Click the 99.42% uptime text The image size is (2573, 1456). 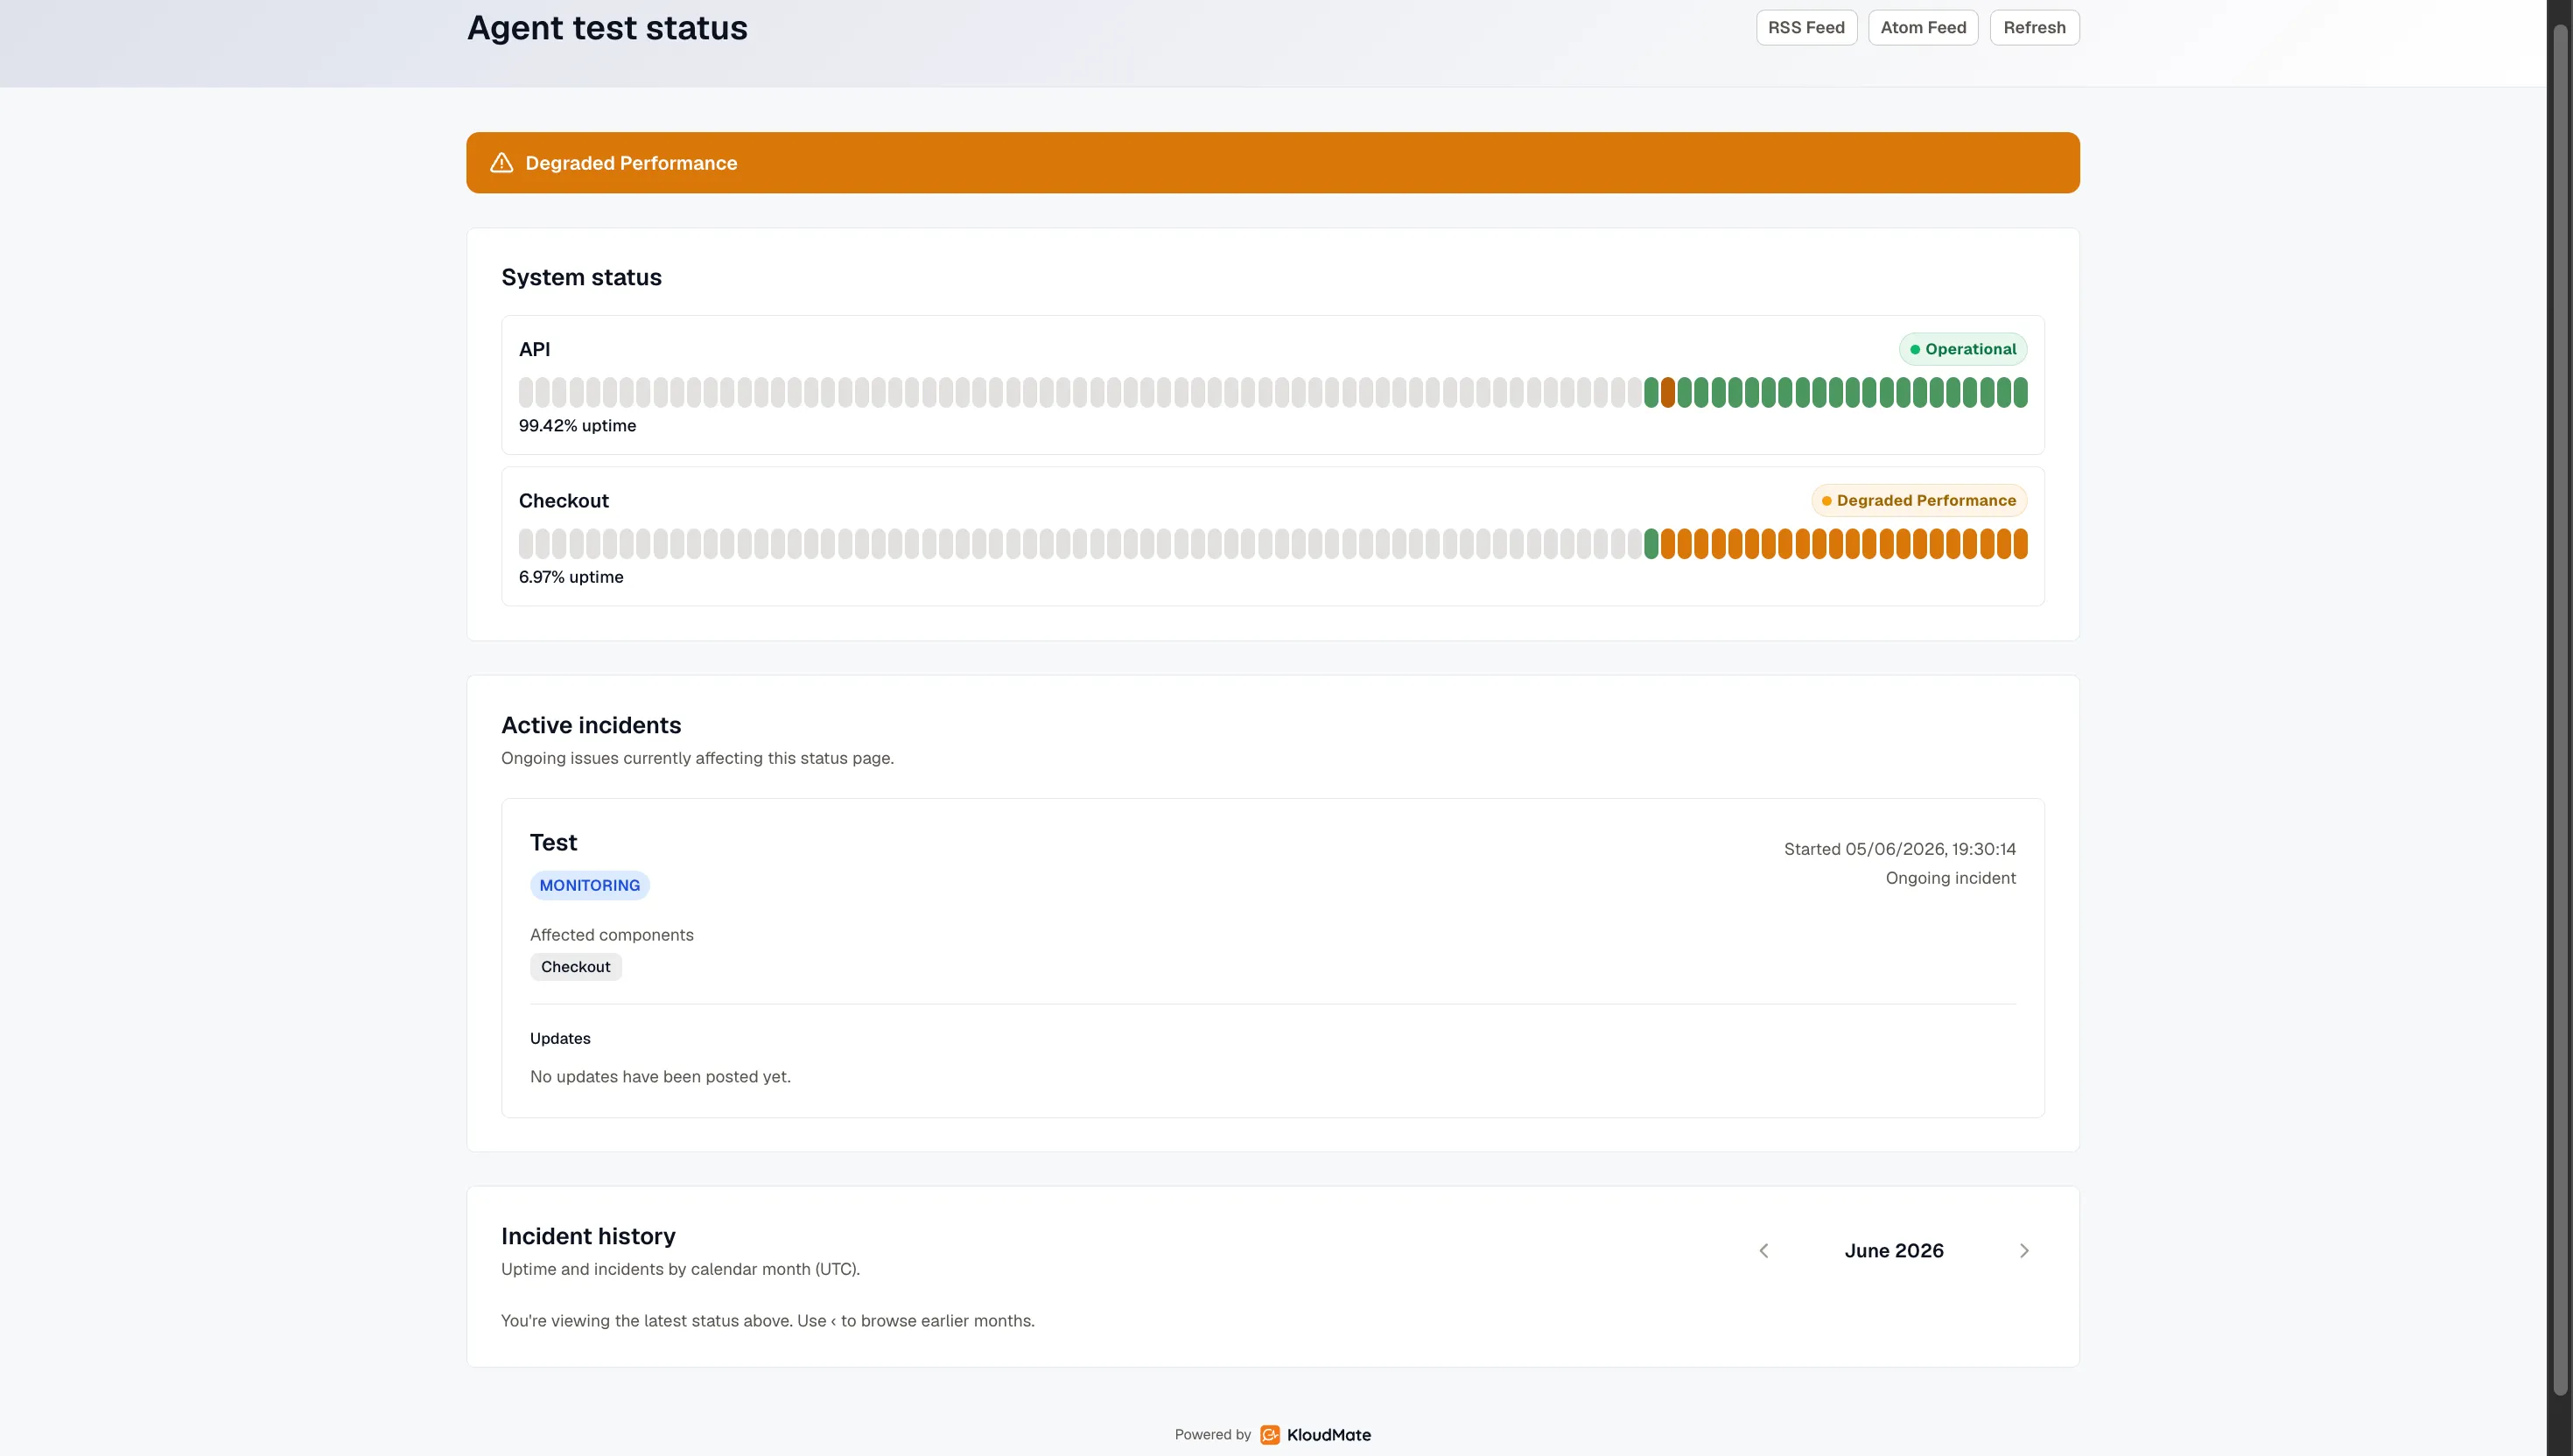point(577,425)
